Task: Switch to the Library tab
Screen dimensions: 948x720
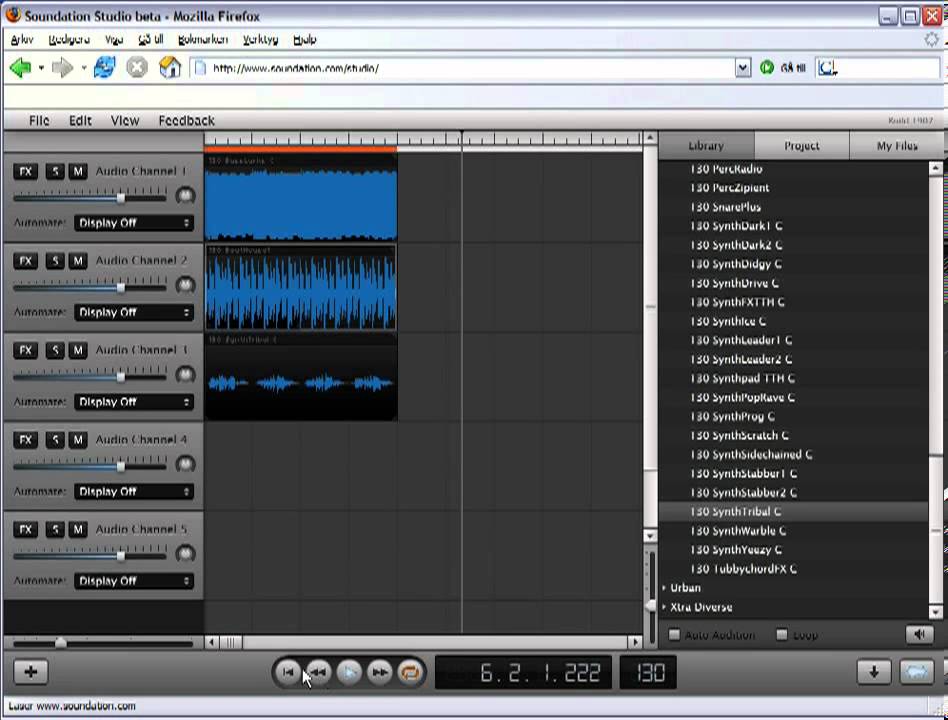Action: (706, 146)
